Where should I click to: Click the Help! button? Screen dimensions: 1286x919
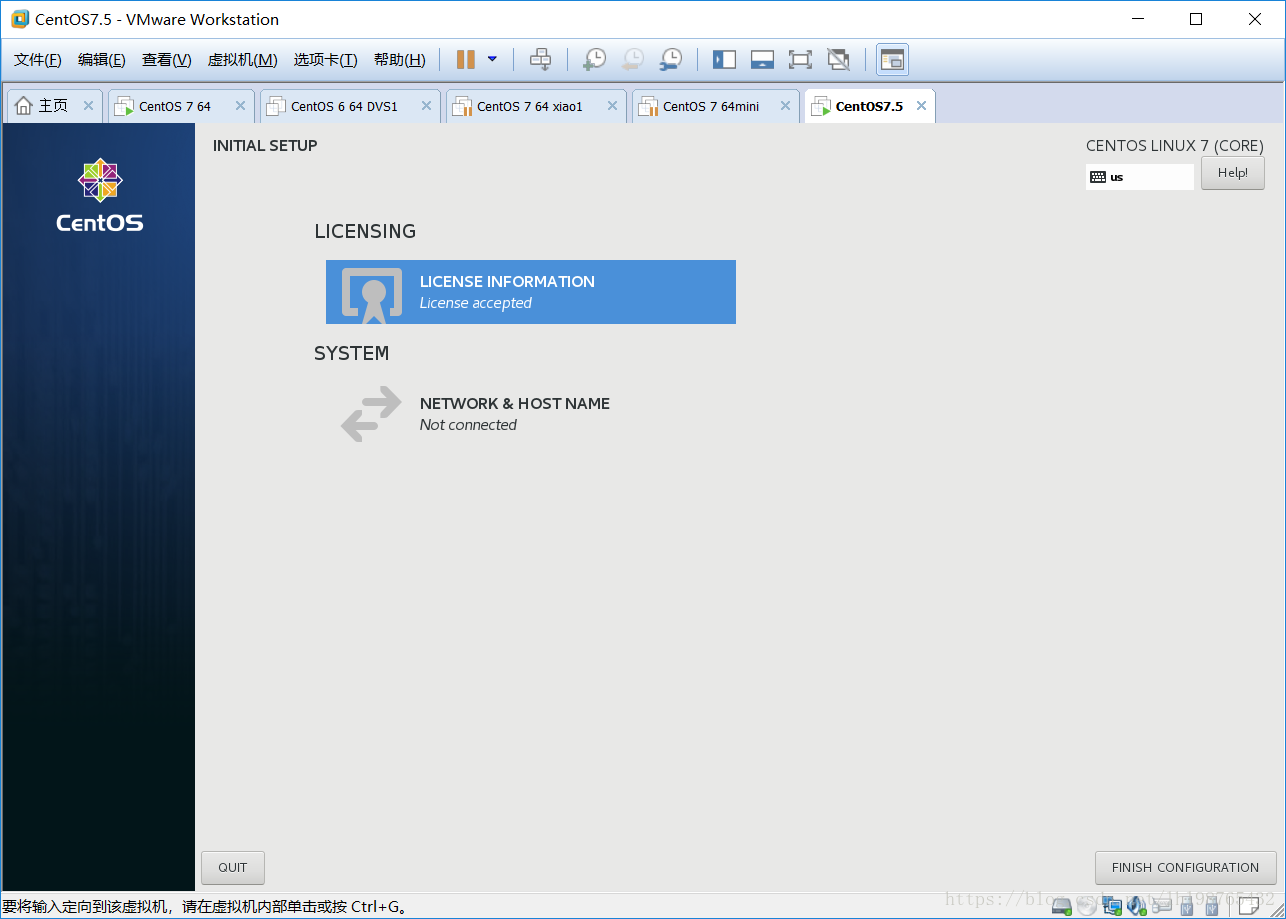pyautogui.click(x=1233, y=173)
